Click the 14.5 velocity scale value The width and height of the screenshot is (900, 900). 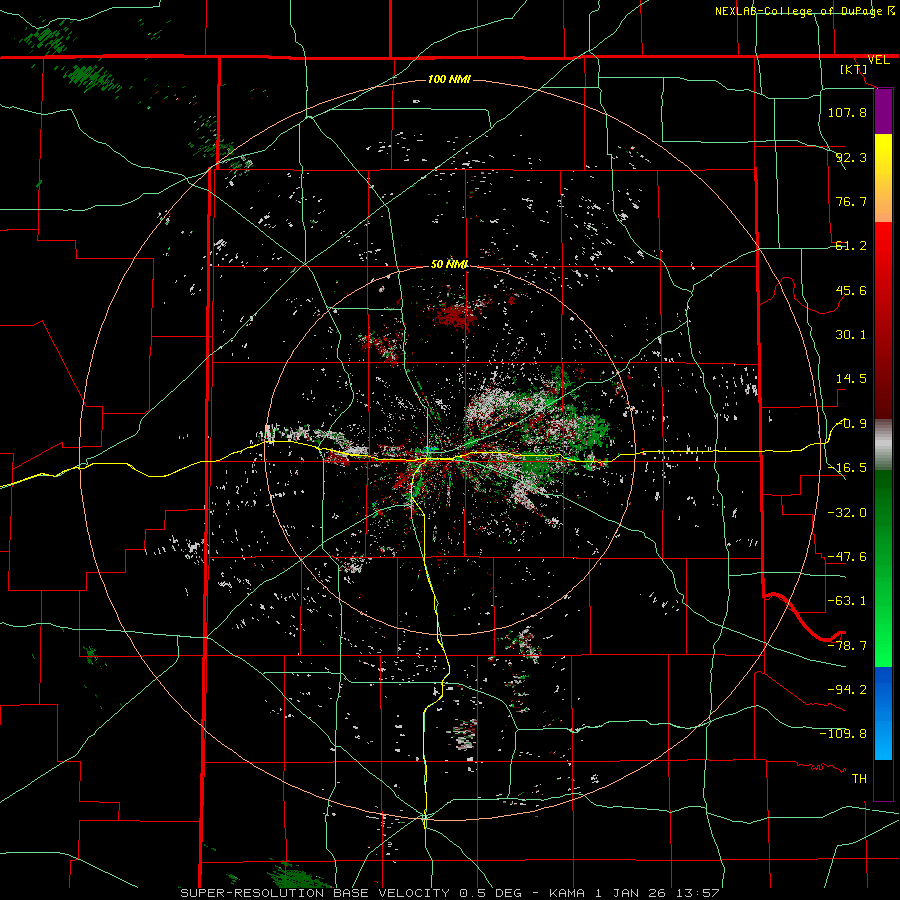tap(851, 379)
